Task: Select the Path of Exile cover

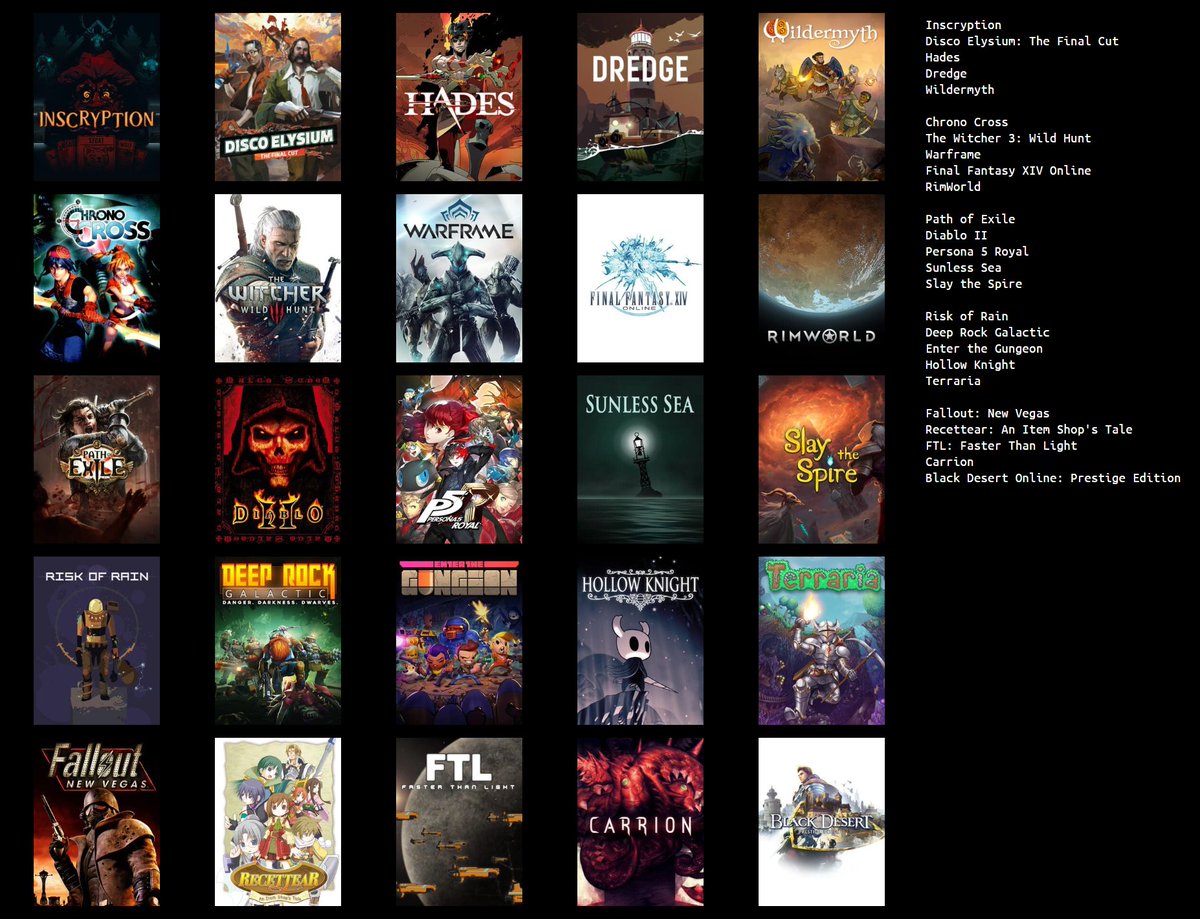Action: pyautogui.click(x=96, y=459)
